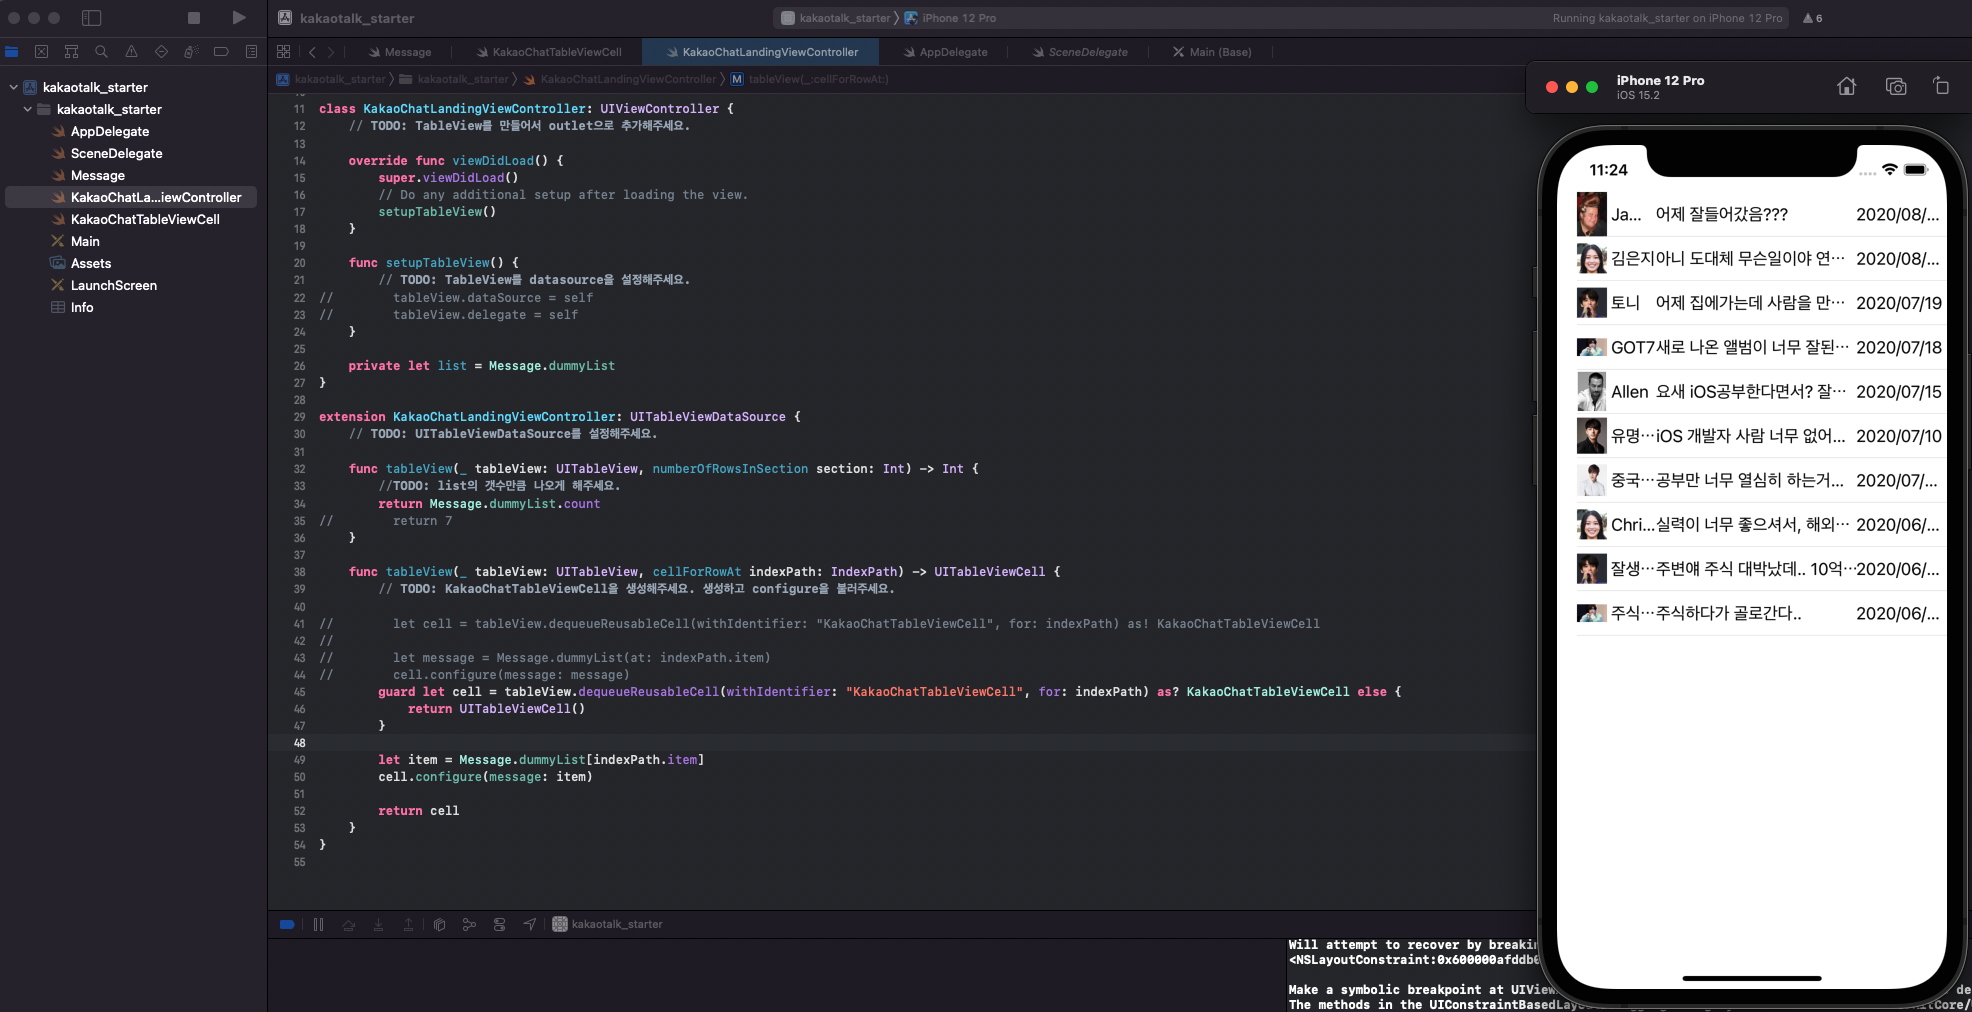Rotate the Simulator device
Image resolution: width=1972 pixels, height=1012 pixels.
1941,86
